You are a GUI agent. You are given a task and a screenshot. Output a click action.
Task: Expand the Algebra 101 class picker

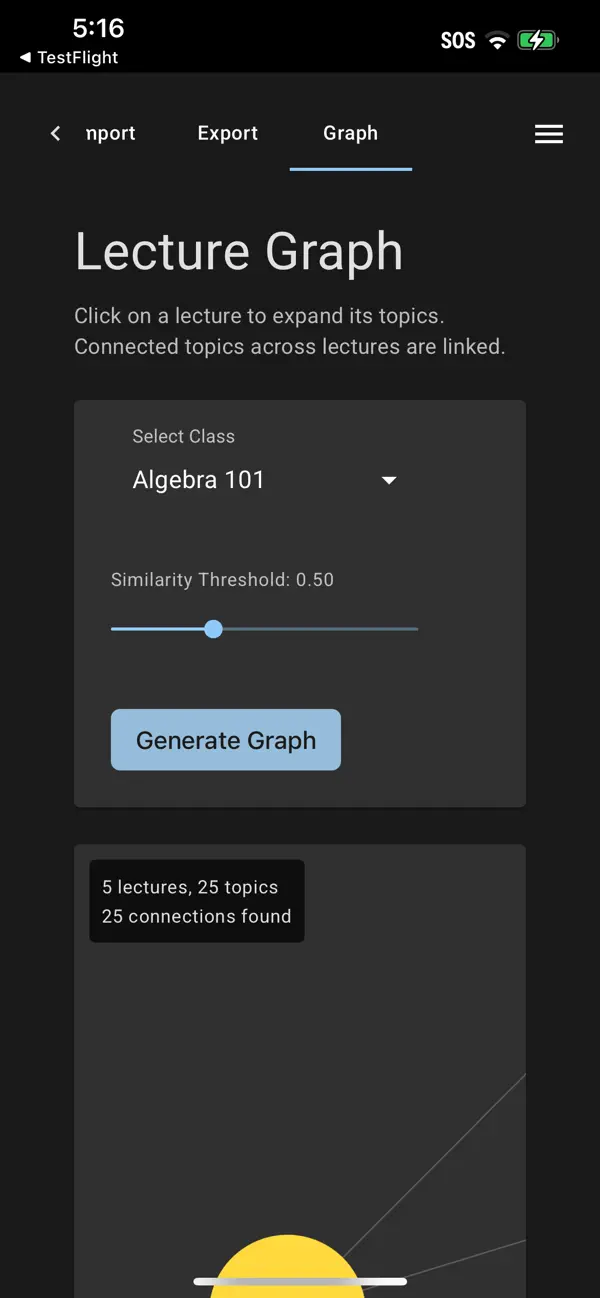199,480
